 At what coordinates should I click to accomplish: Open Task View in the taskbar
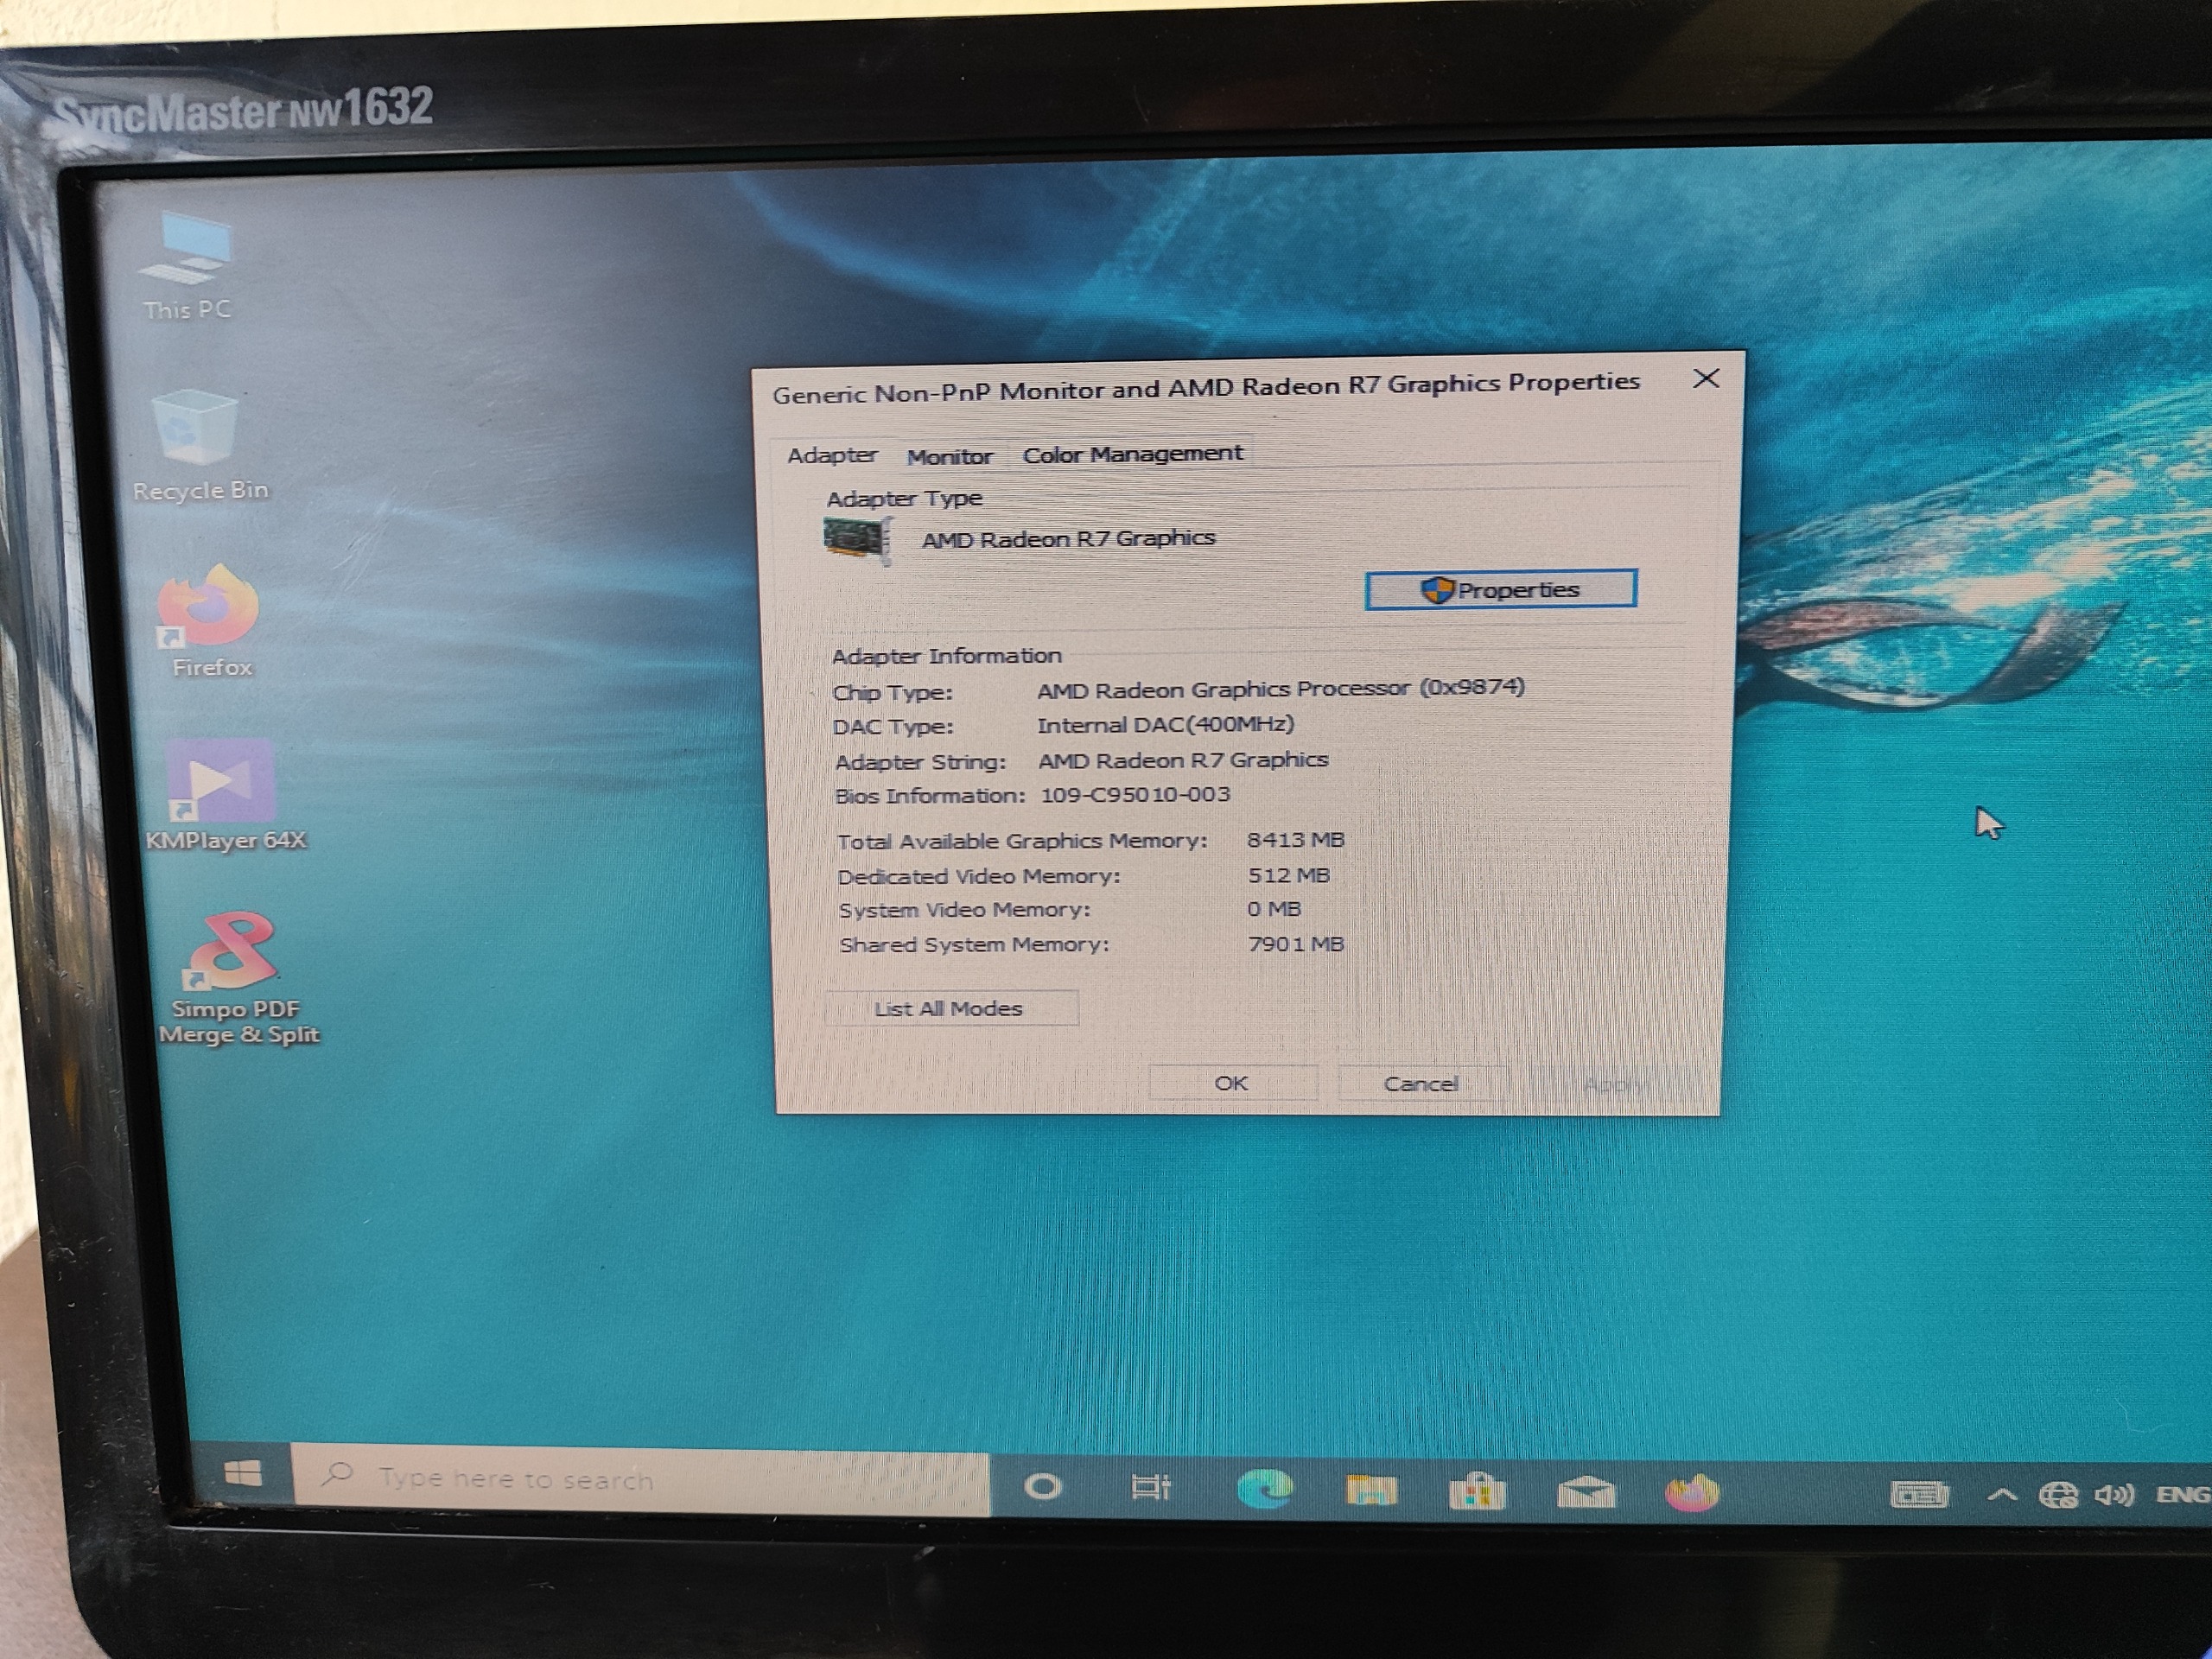(x=1150, y=1488)
